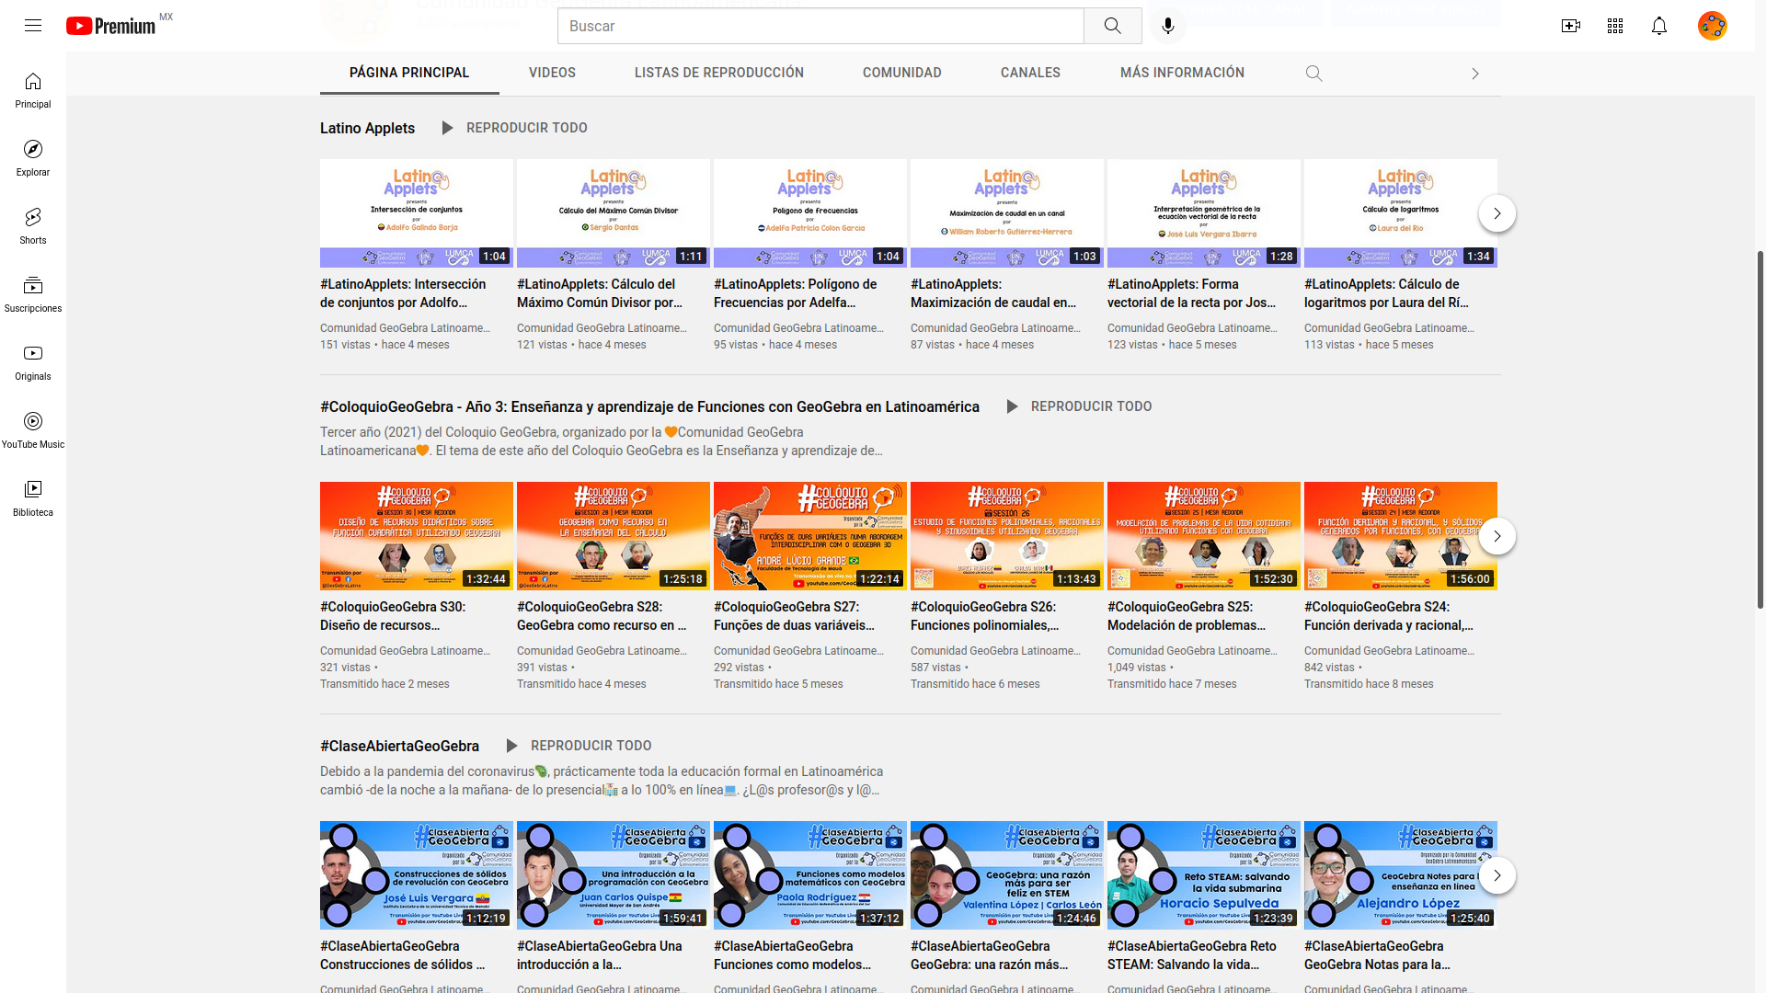Open the ColoquioGeoGebra S27 video thumbnail

point(809,536)
